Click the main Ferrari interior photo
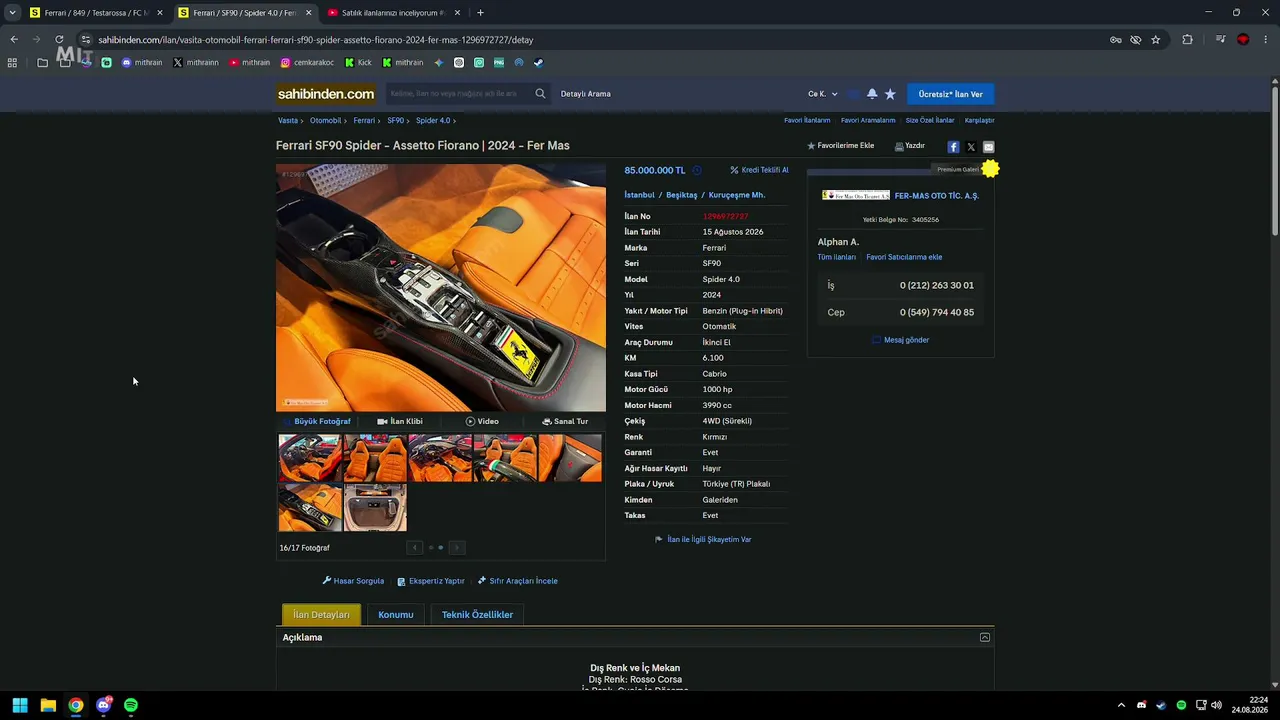Viewport: 1280px width, 720px height. coord(441,288)
